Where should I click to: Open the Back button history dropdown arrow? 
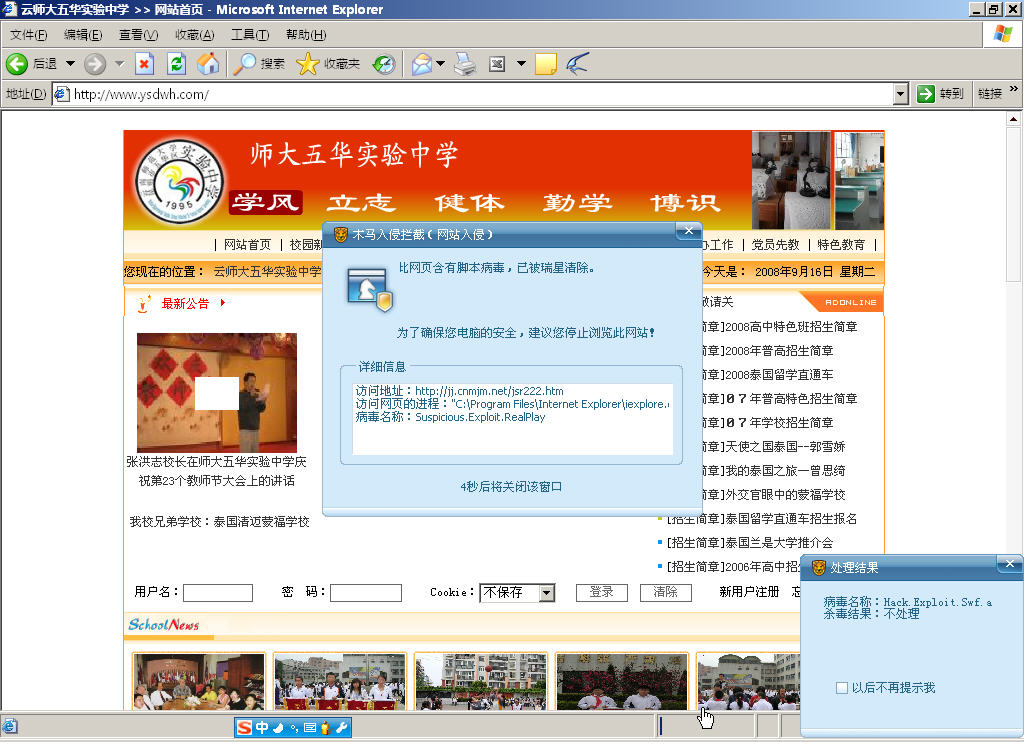pyautogui.click(x=70, y=64)
